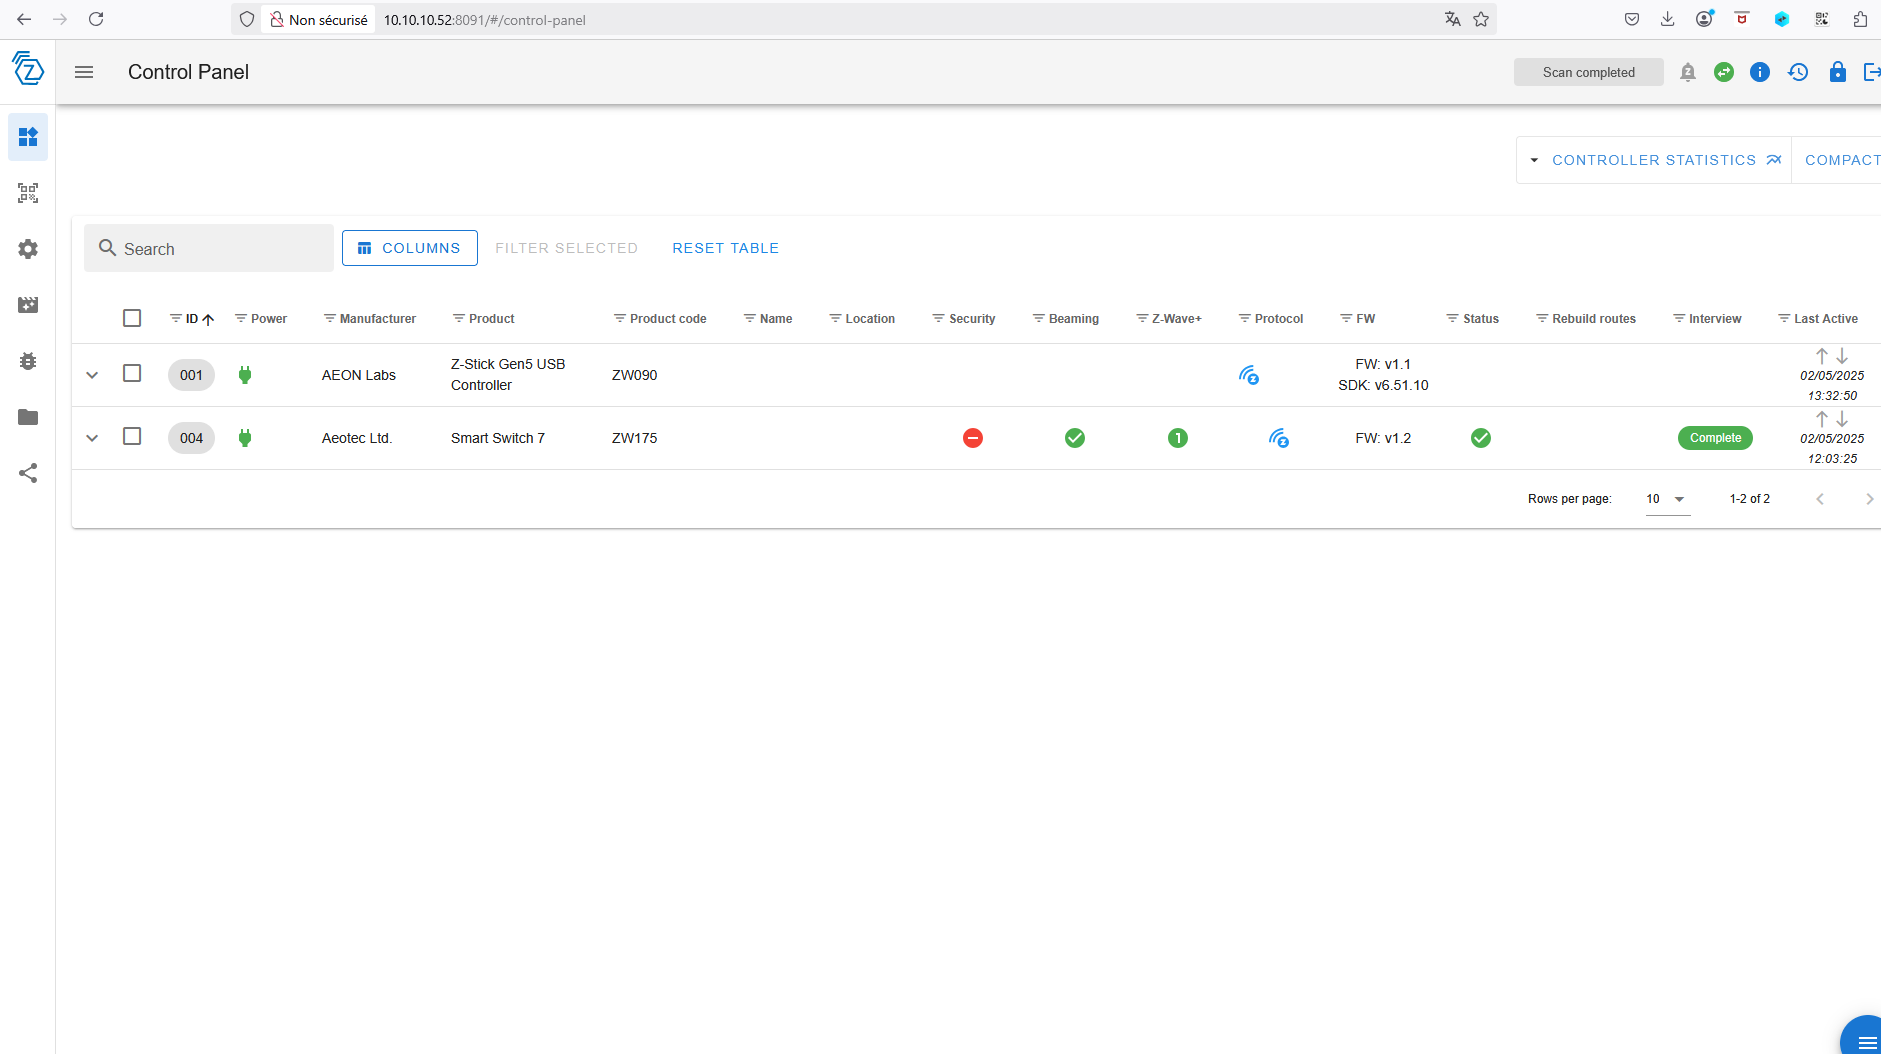Open Scenes sidebar icon
Viewport: 1881px width, 1054px height.
pyautogui.click(x=28, y=305)
